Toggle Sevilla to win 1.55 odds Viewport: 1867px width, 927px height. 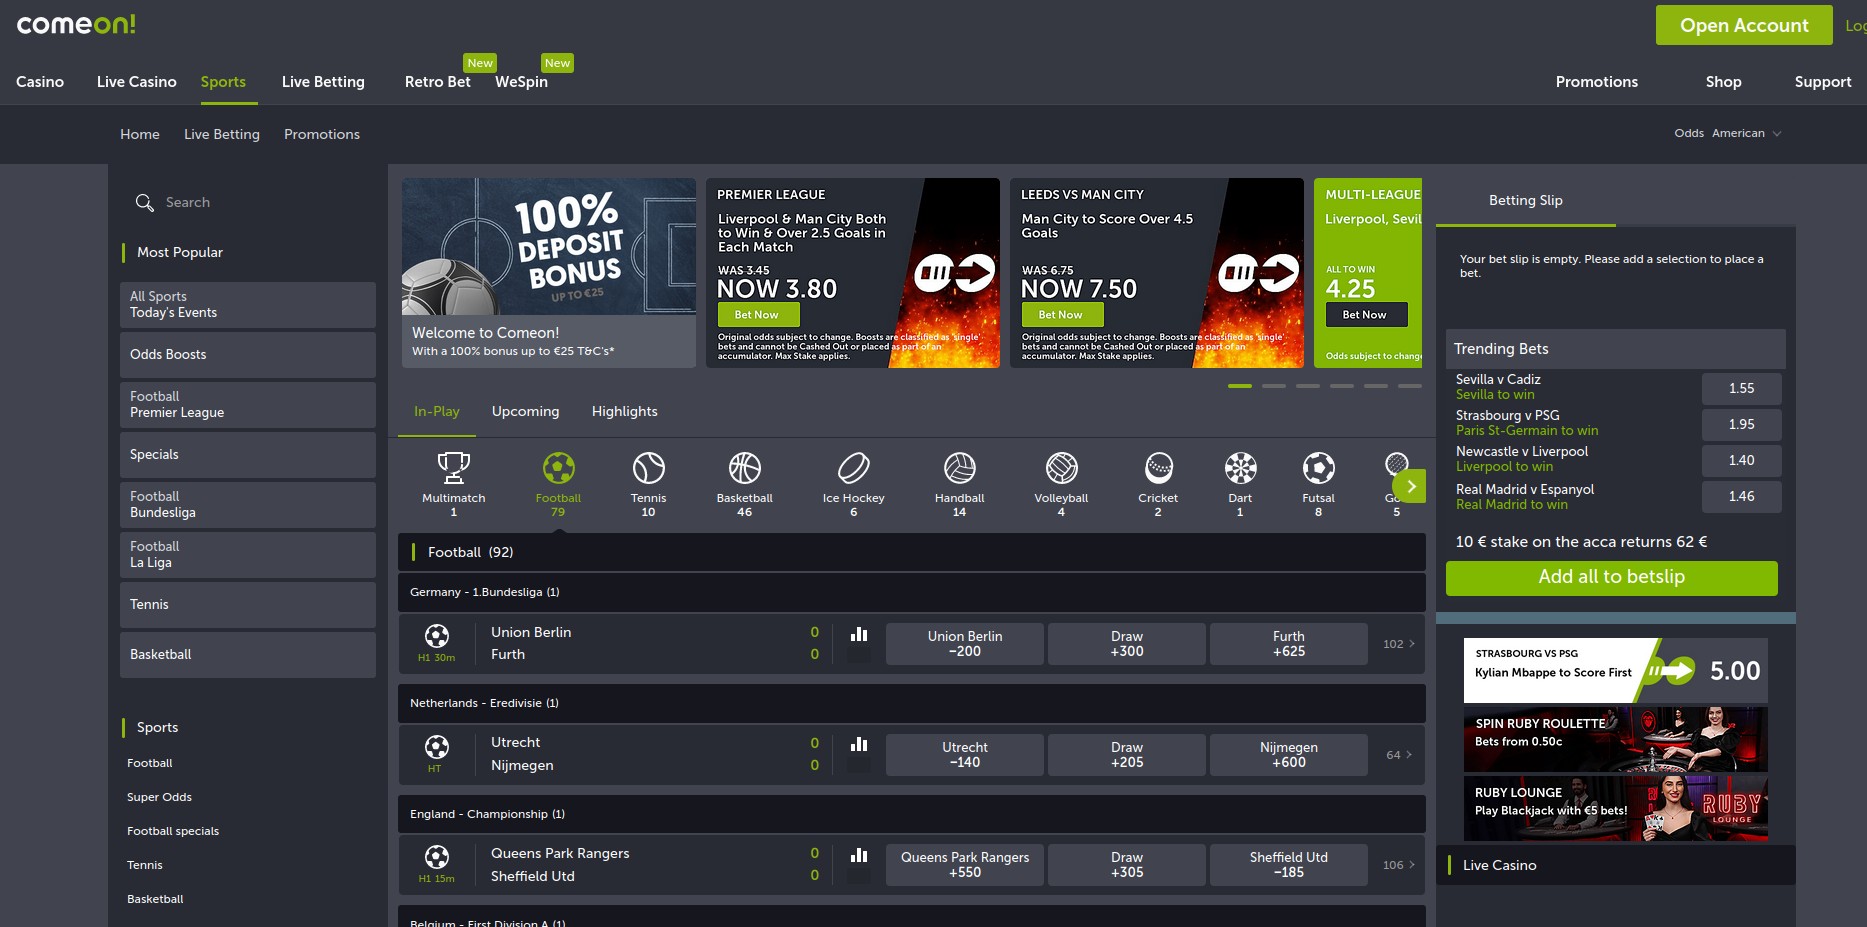pos(1741,388)
